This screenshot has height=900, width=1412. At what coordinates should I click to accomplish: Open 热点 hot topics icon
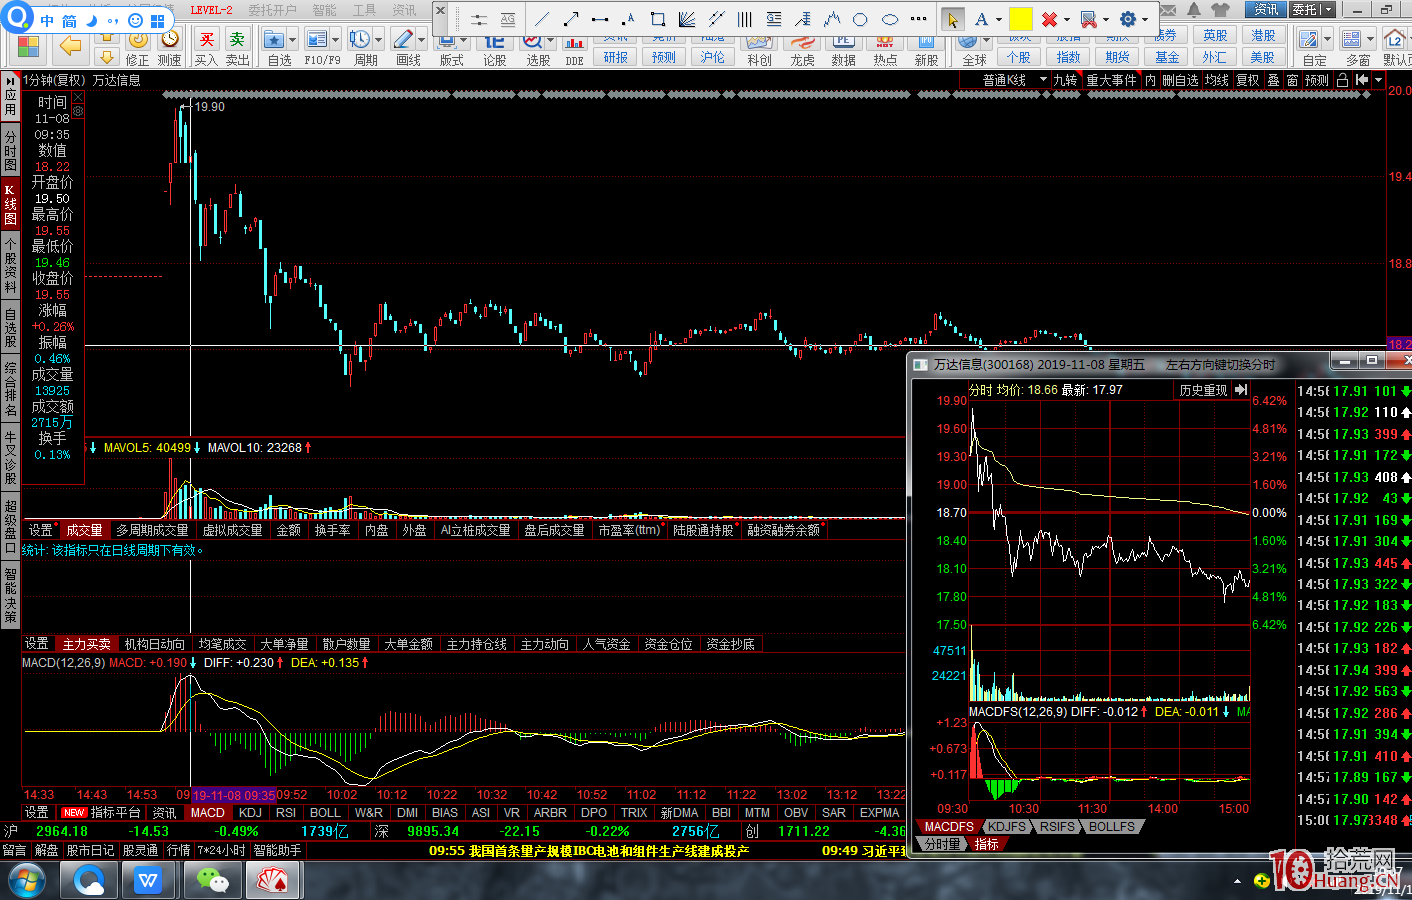[885, 50]
